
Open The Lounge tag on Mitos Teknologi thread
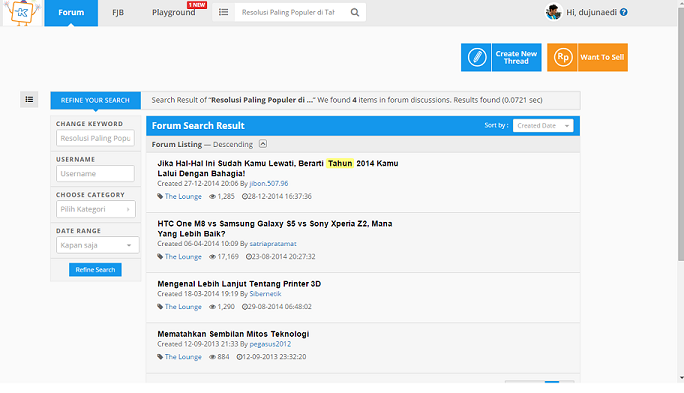pos(183,357)
